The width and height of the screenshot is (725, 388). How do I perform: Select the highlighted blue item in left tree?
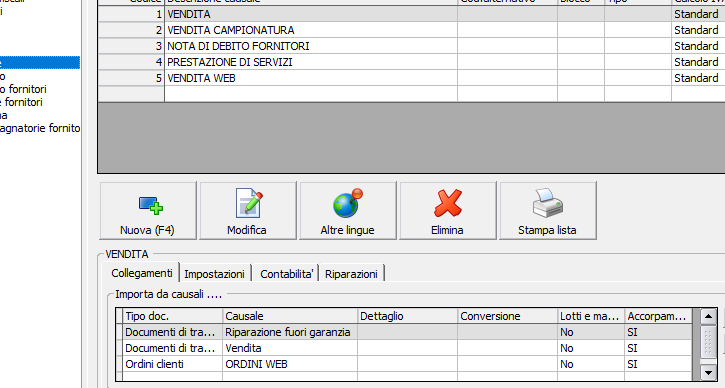pos(40,62)
